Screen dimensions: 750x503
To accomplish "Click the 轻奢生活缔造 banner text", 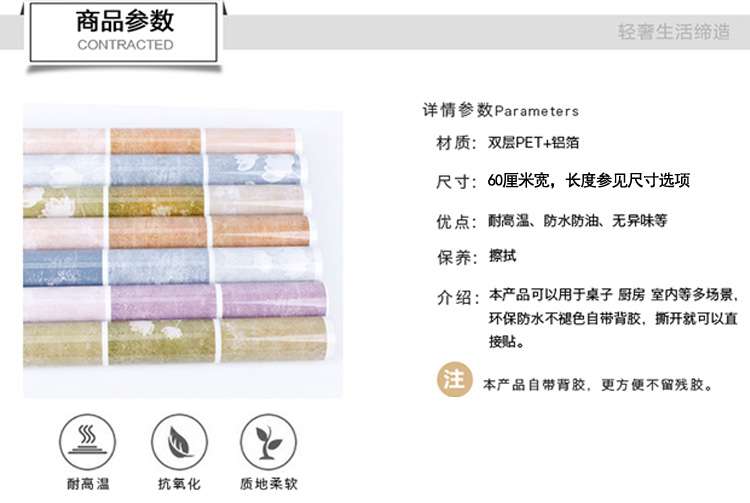I will pyautogui.click(x=673, y=32).
